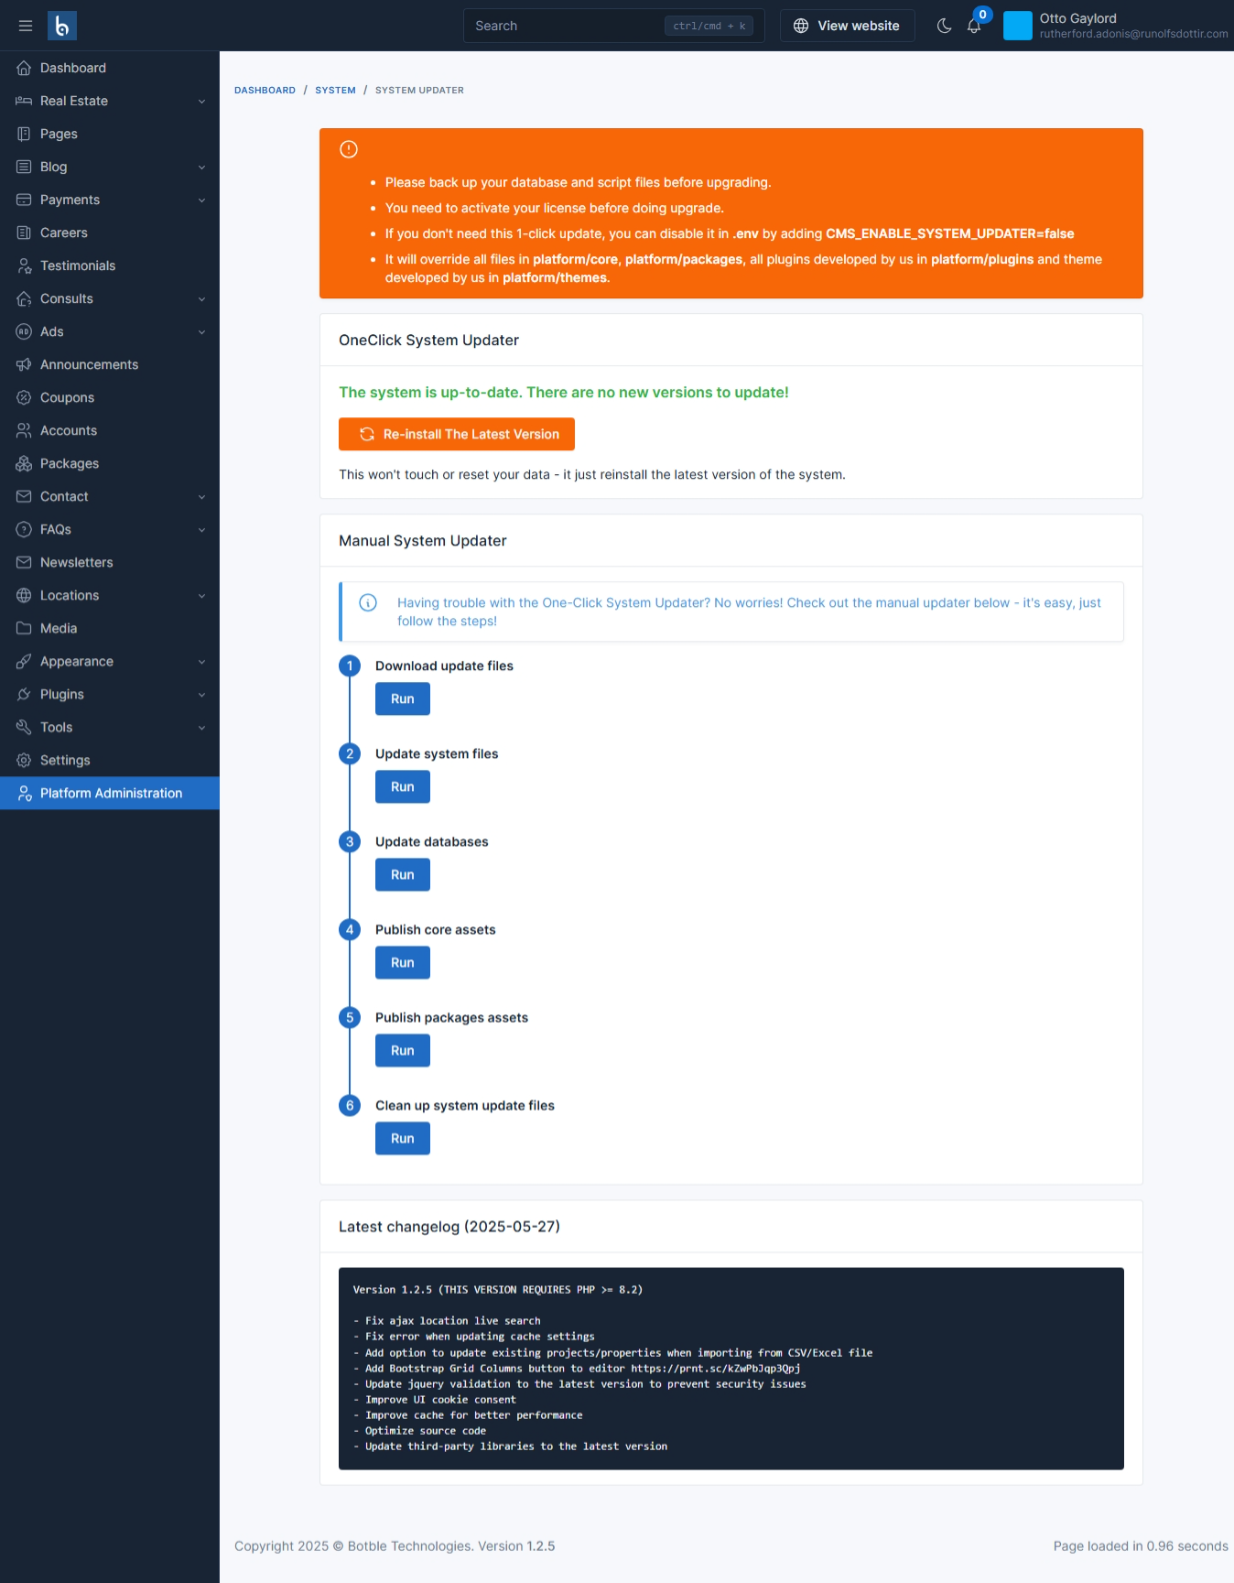1234x1583 pixels.
Task: Click the Payments card icon
Action: click(x=24, y=200)
